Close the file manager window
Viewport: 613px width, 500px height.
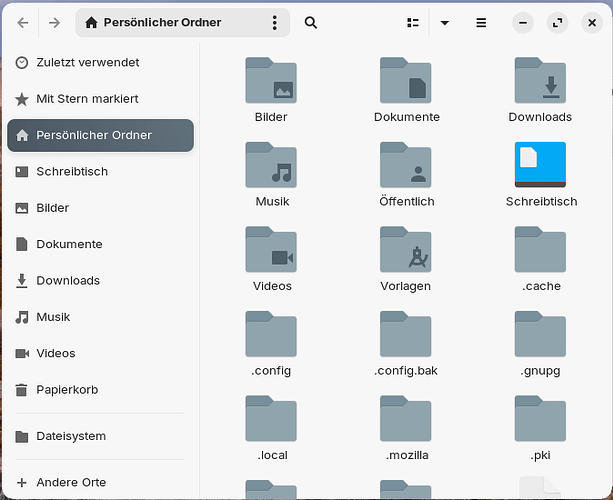[592, 23]
